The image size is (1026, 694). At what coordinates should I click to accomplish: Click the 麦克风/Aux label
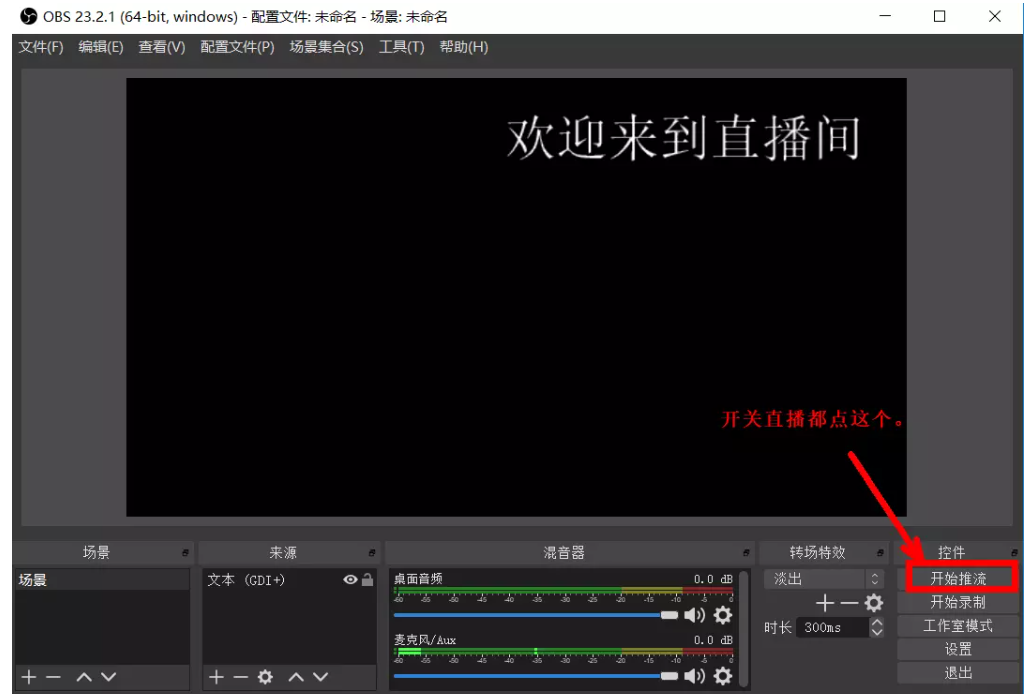(425, 640)
